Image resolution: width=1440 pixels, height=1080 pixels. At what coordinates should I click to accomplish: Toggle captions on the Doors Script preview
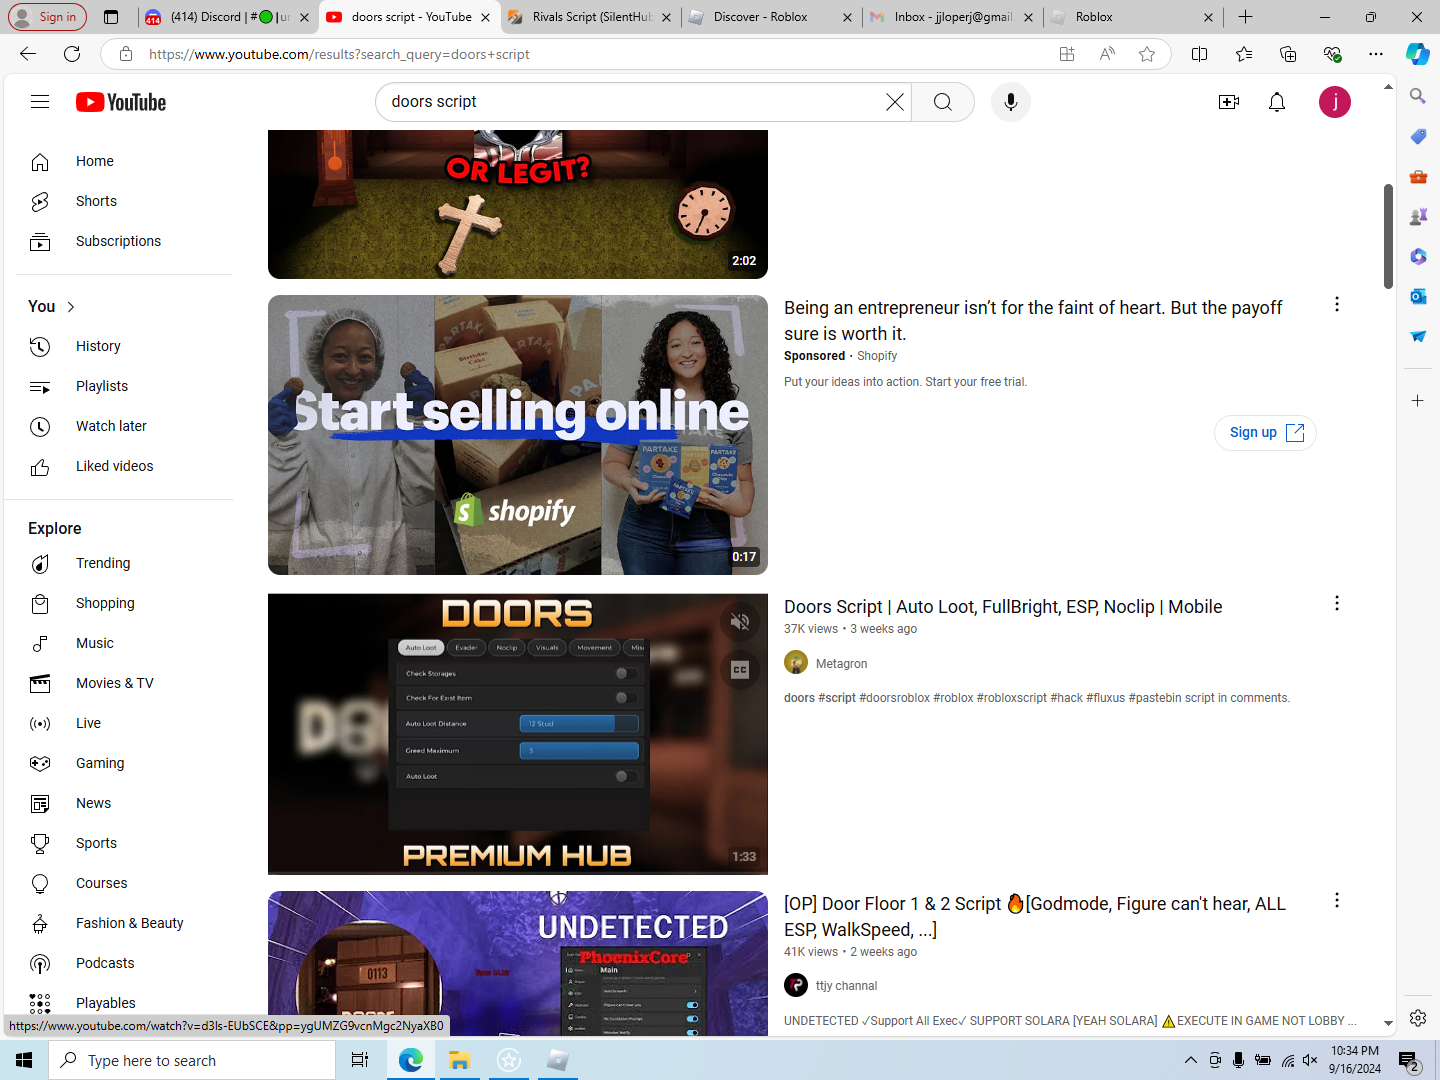(740, 670)
